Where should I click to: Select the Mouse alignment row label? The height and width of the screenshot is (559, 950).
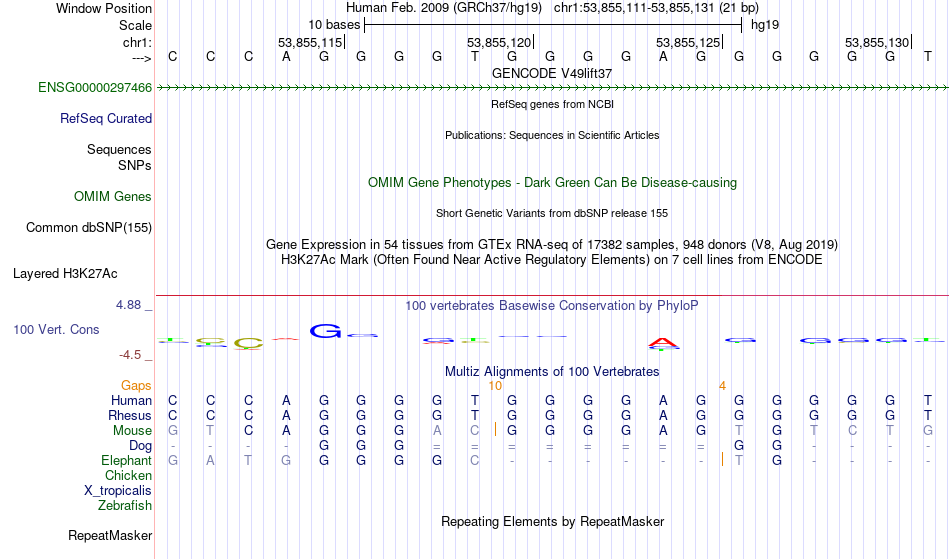(133, 431)
